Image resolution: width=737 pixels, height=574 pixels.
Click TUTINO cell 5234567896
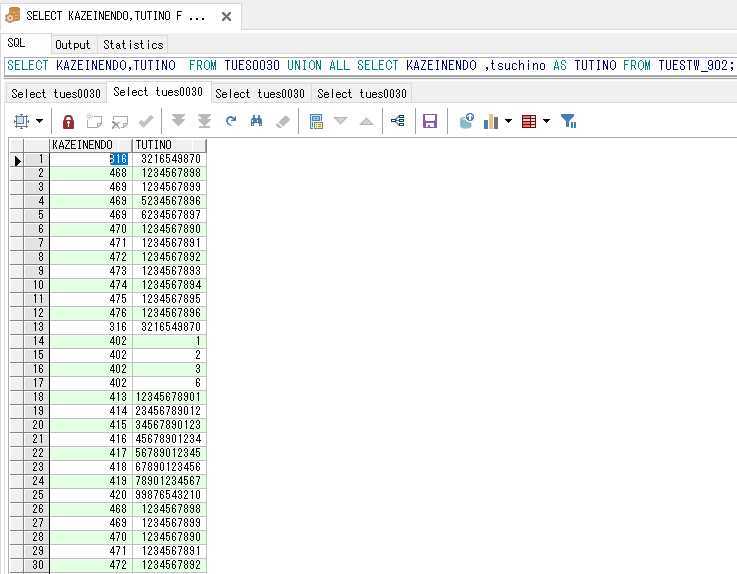[x=169, y=201]
